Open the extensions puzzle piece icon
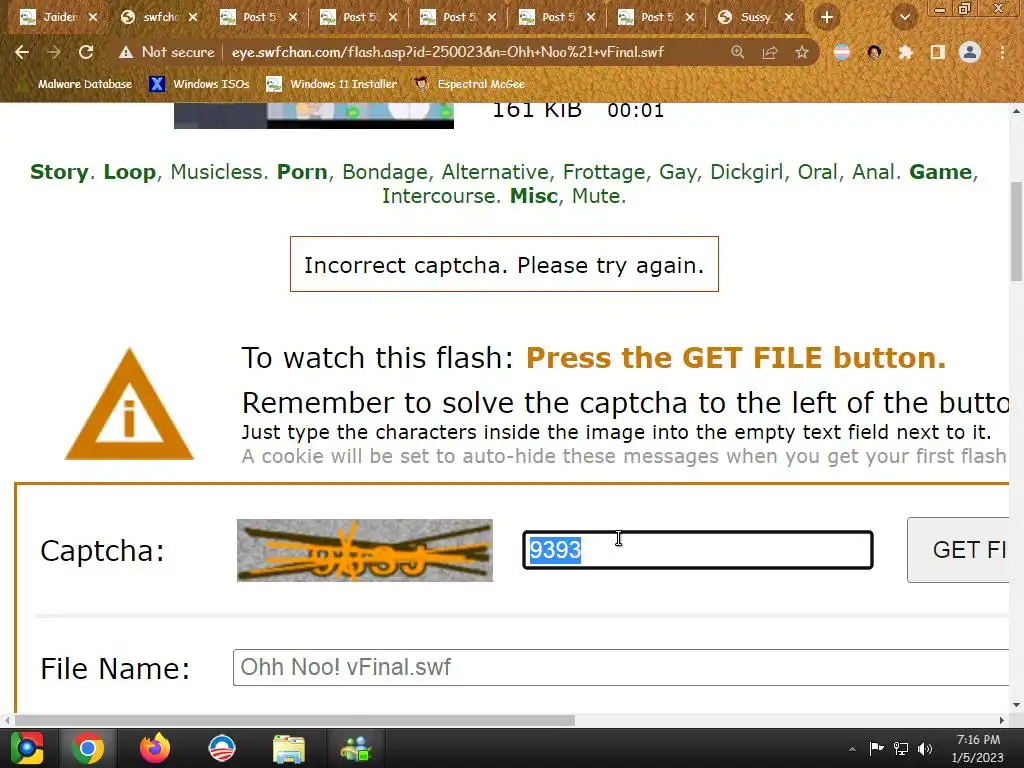The width and height of the screenshot is (1024, 768). [905, 52]
